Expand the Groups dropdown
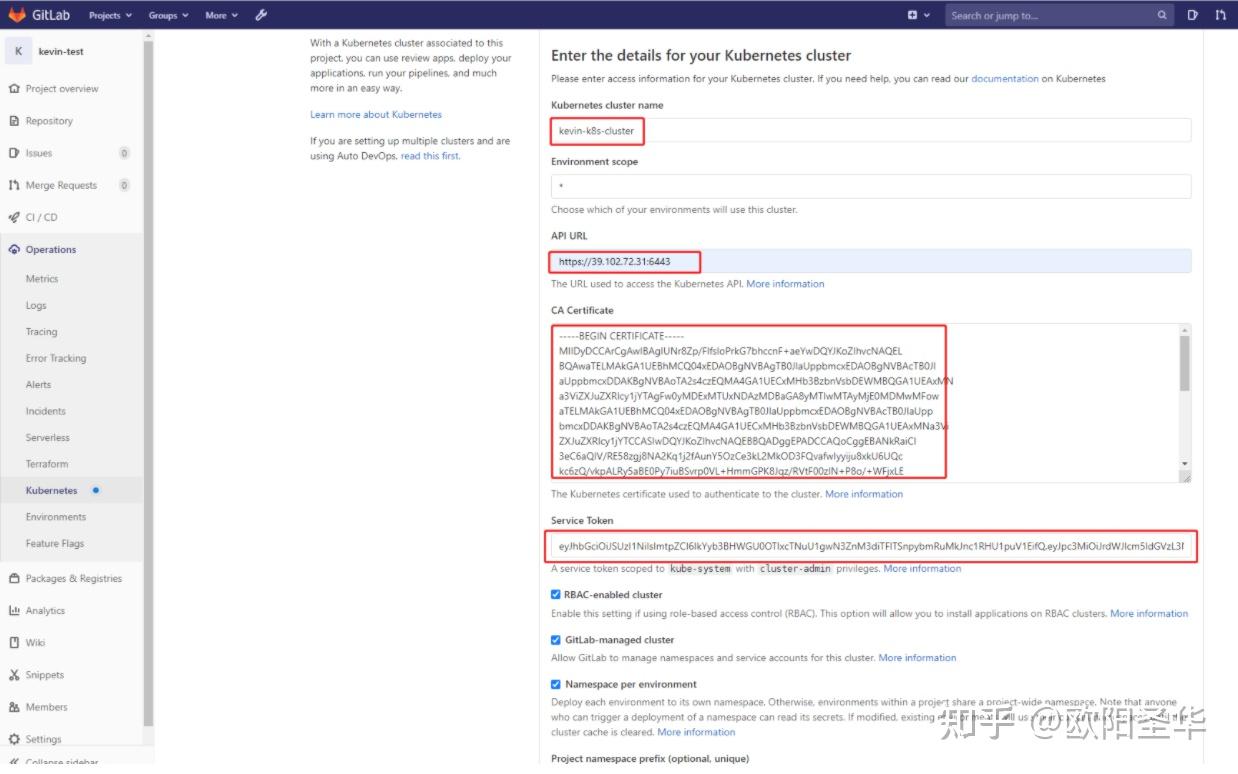The image size is (1238, 774). 167,15
